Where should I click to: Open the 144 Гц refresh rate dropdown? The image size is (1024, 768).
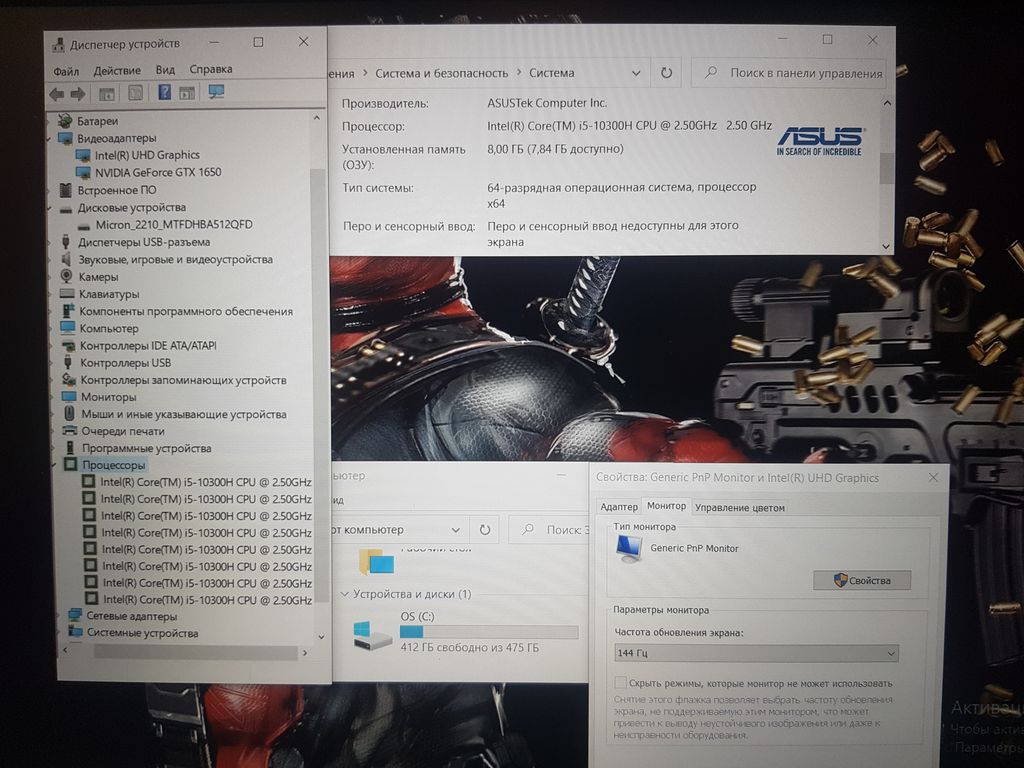756,653
